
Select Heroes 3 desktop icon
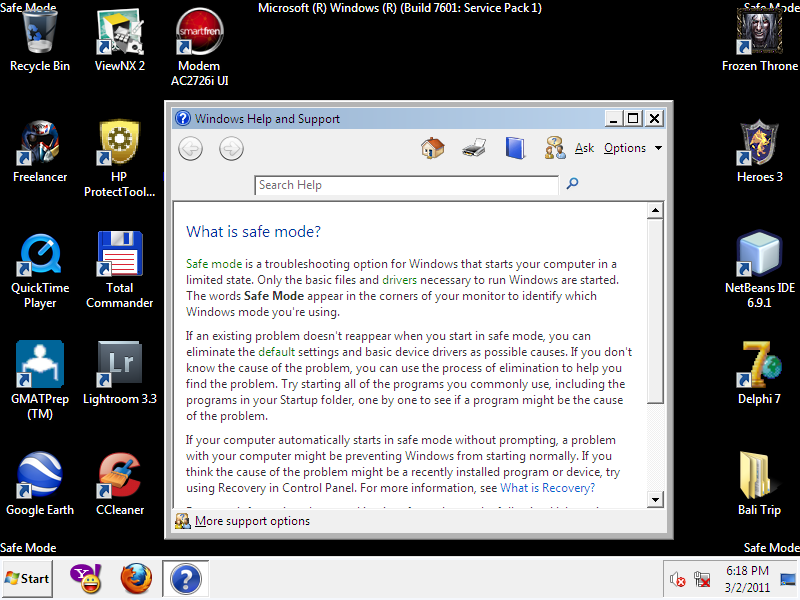tap(760, 152)
